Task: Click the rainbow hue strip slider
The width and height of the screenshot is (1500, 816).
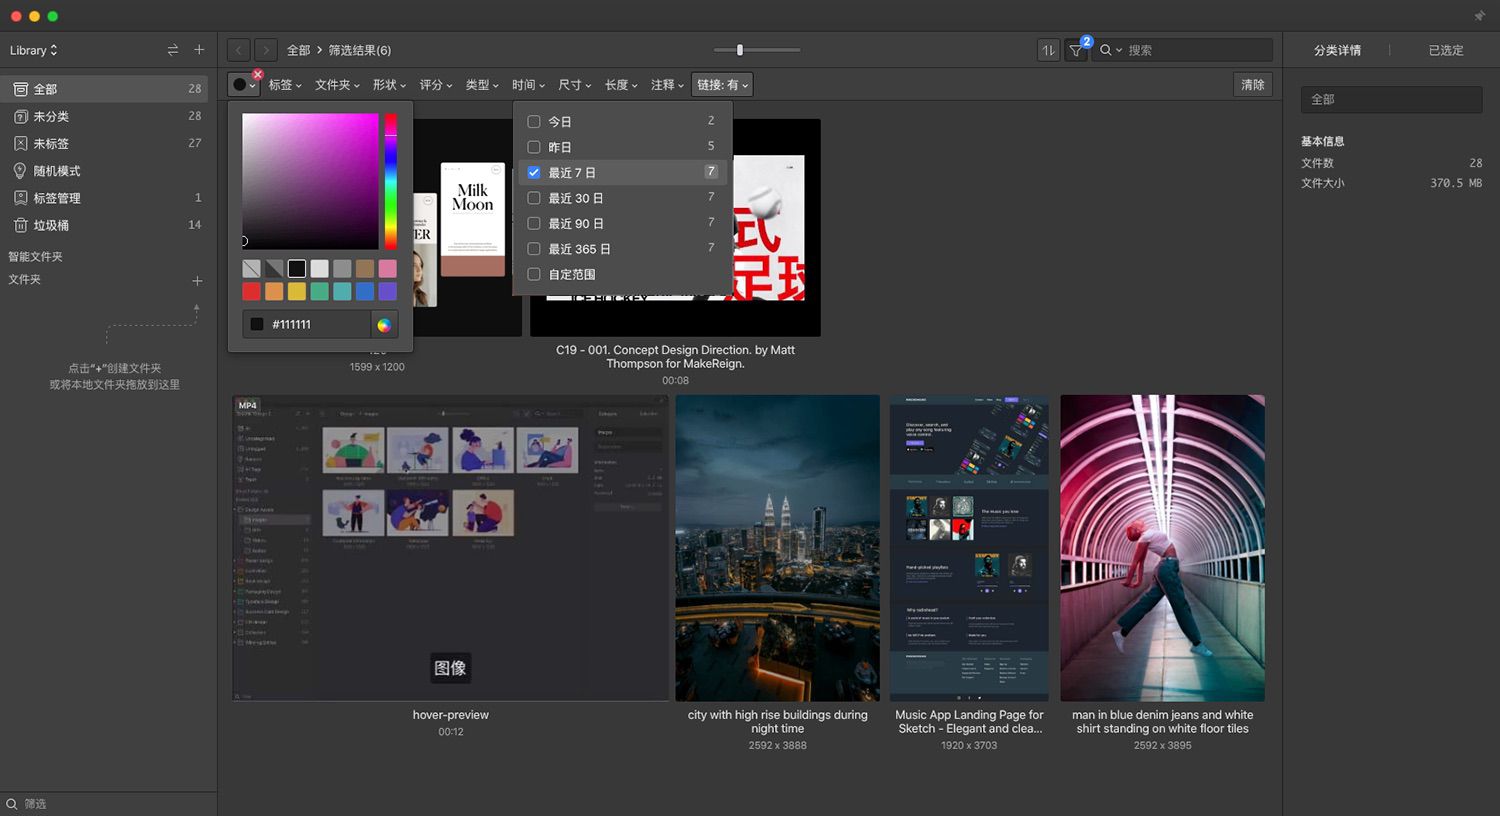Action: (391, 181)
